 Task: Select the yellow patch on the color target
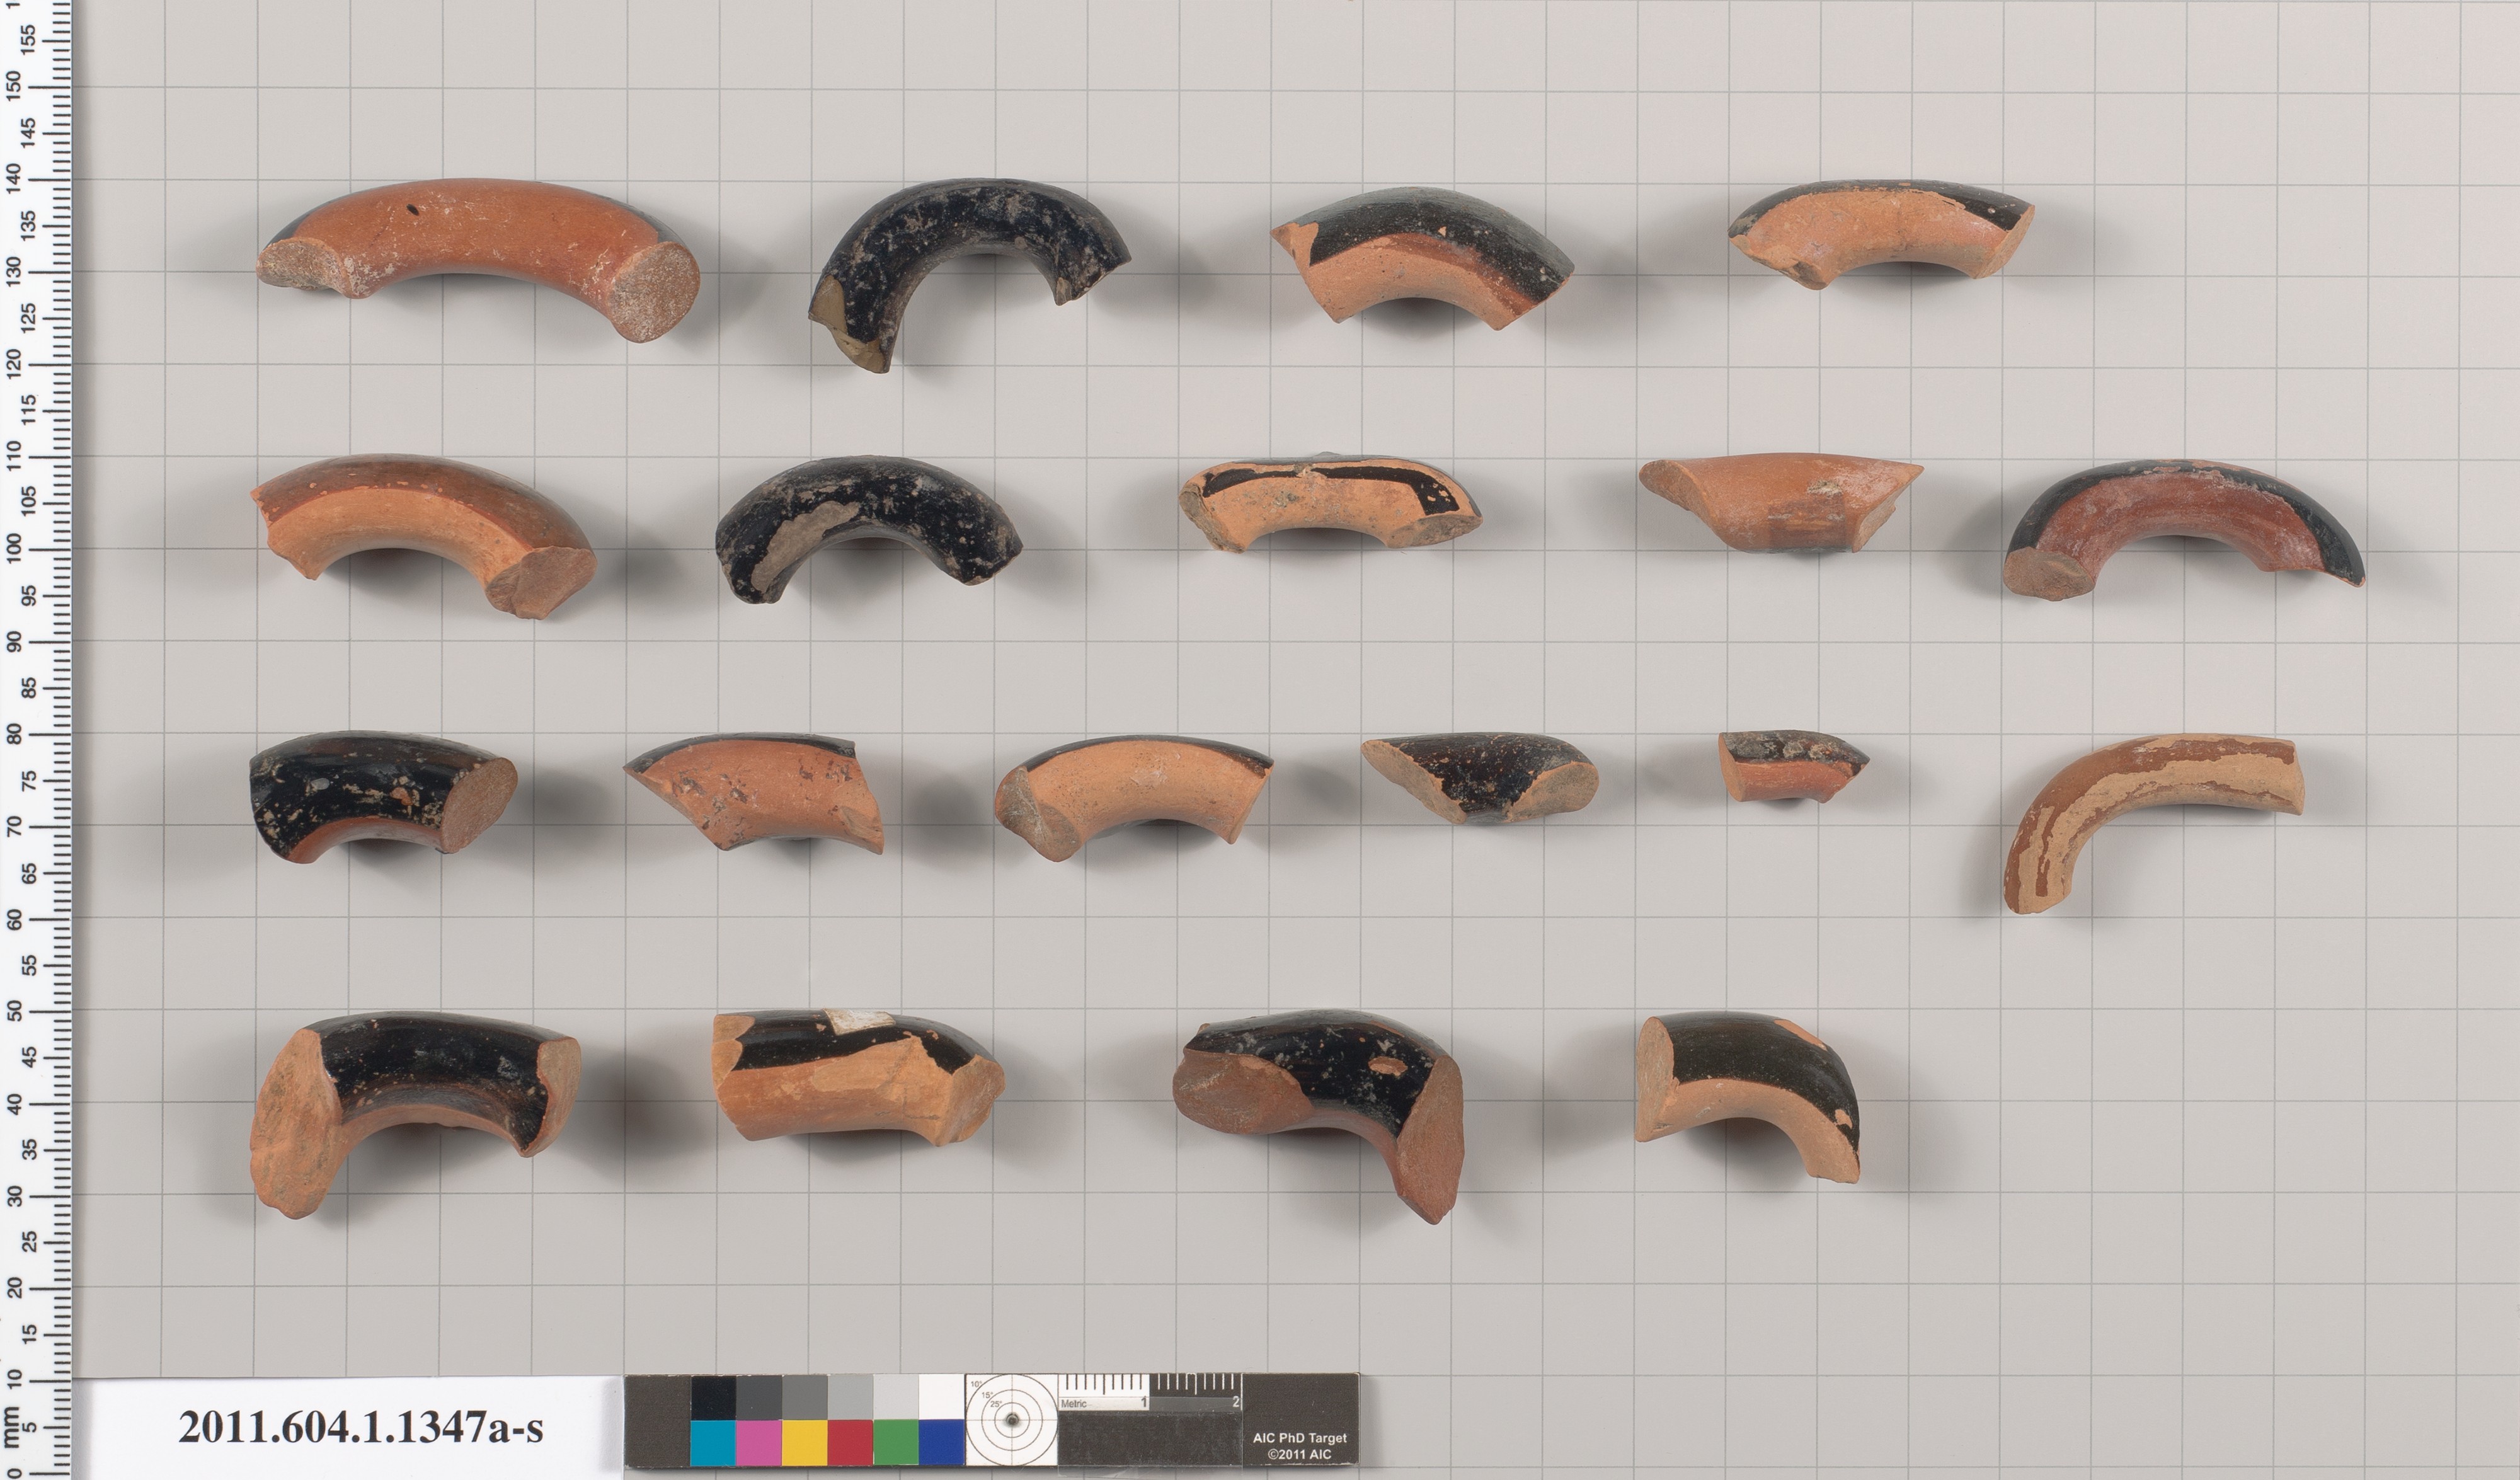804,1442
